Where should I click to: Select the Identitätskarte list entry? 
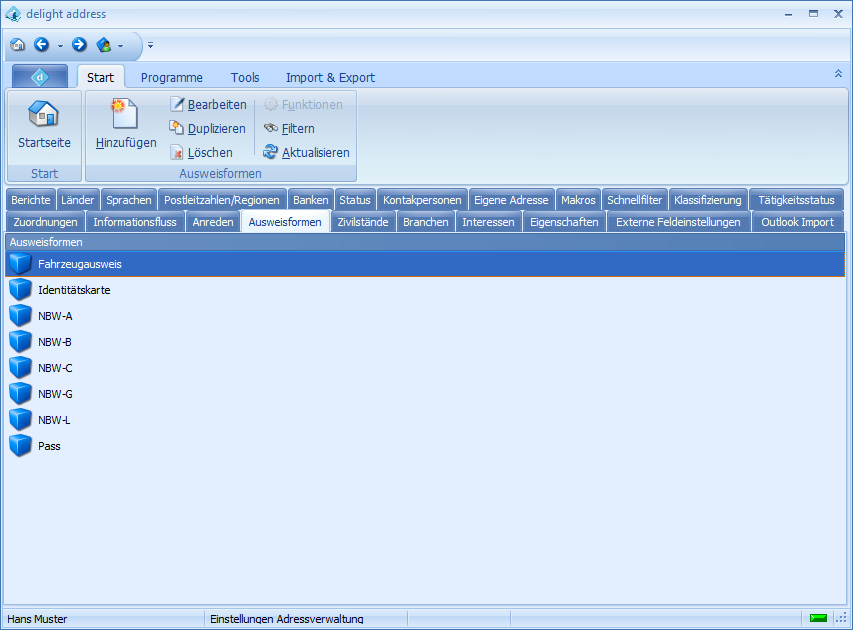click(x=74, y=290)
